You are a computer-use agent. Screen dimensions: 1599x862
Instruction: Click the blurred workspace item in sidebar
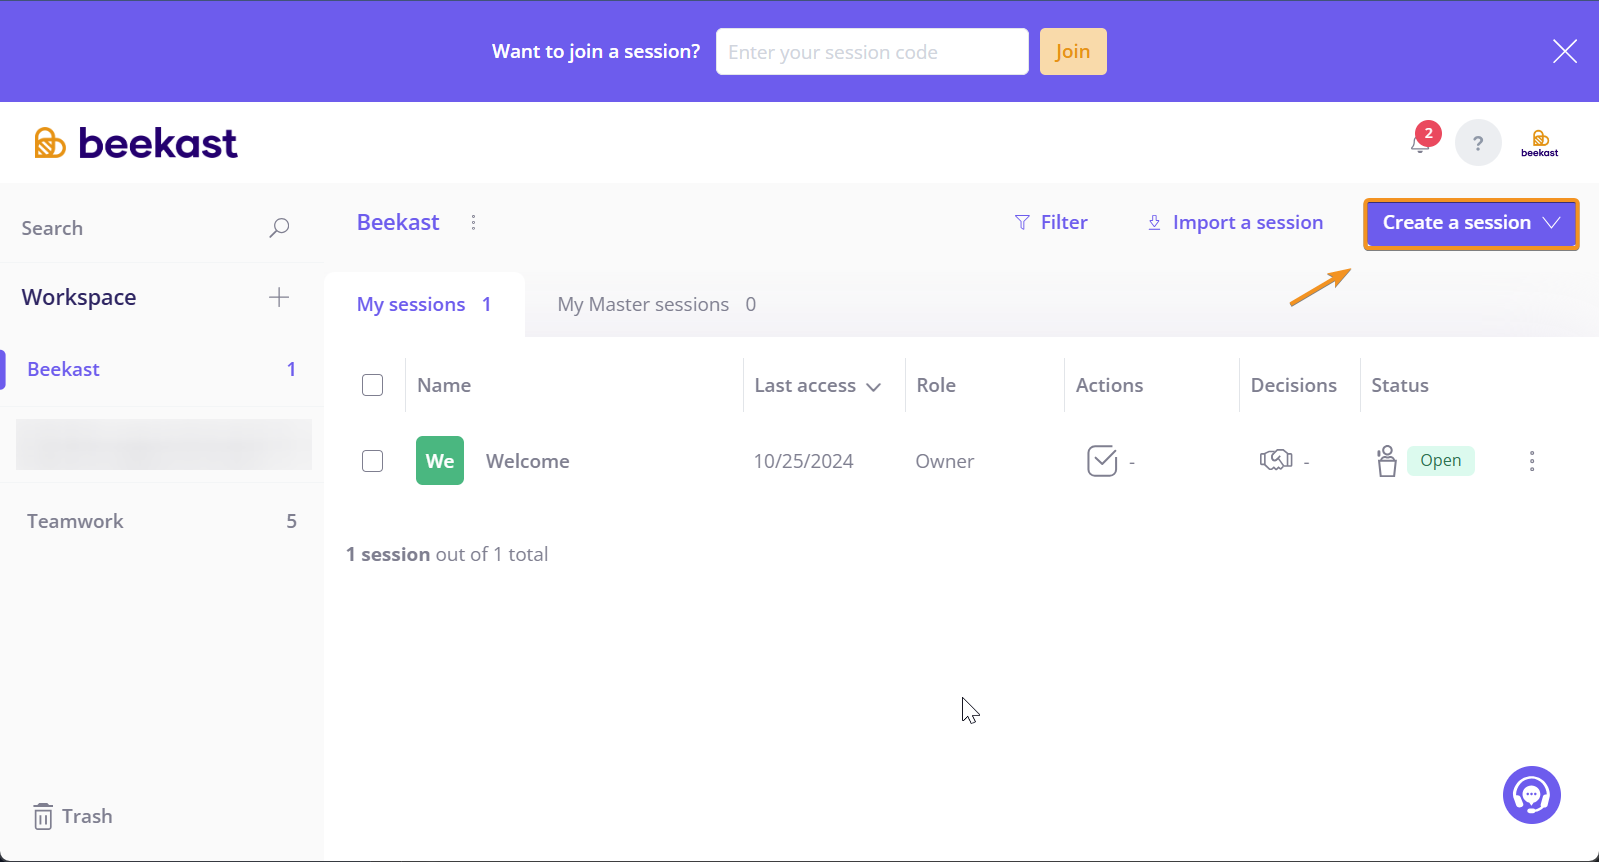164,445
